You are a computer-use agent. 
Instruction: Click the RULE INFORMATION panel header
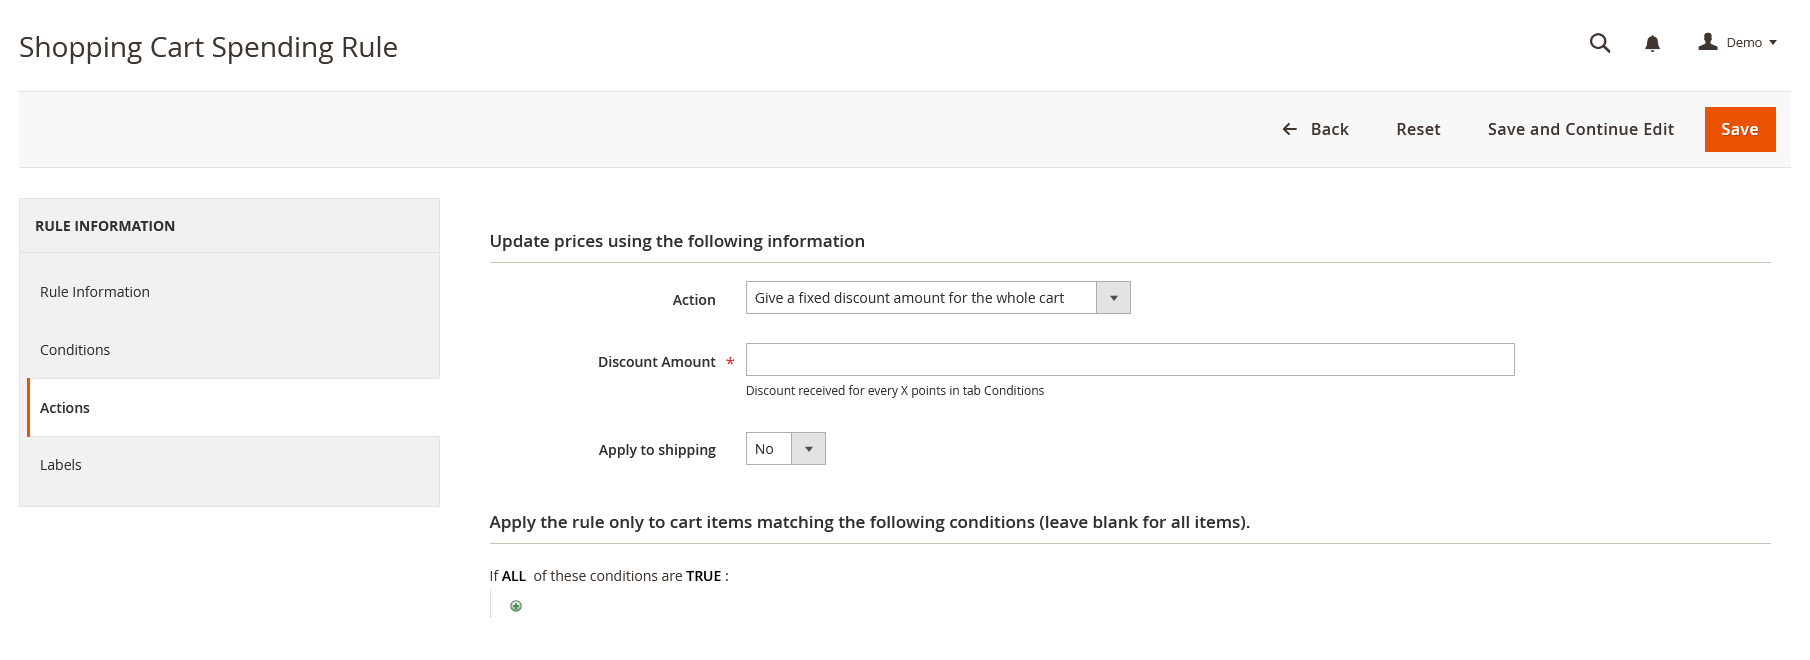click(x=105, y=226)
